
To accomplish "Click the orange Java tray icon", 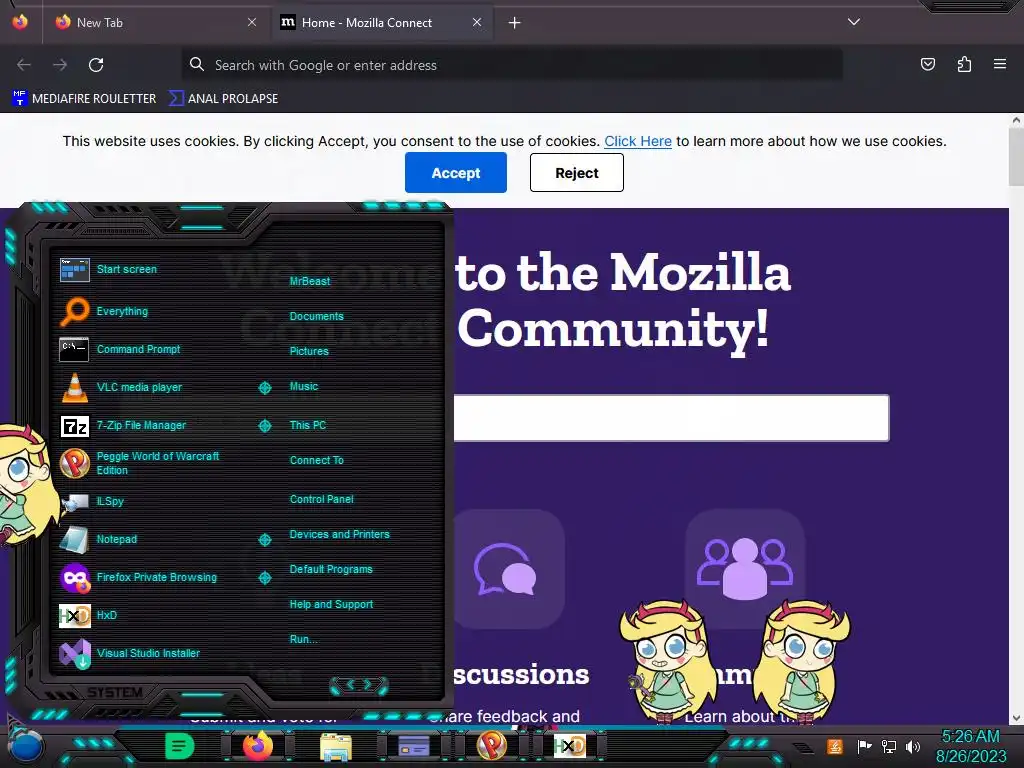I will pos(835,746).
